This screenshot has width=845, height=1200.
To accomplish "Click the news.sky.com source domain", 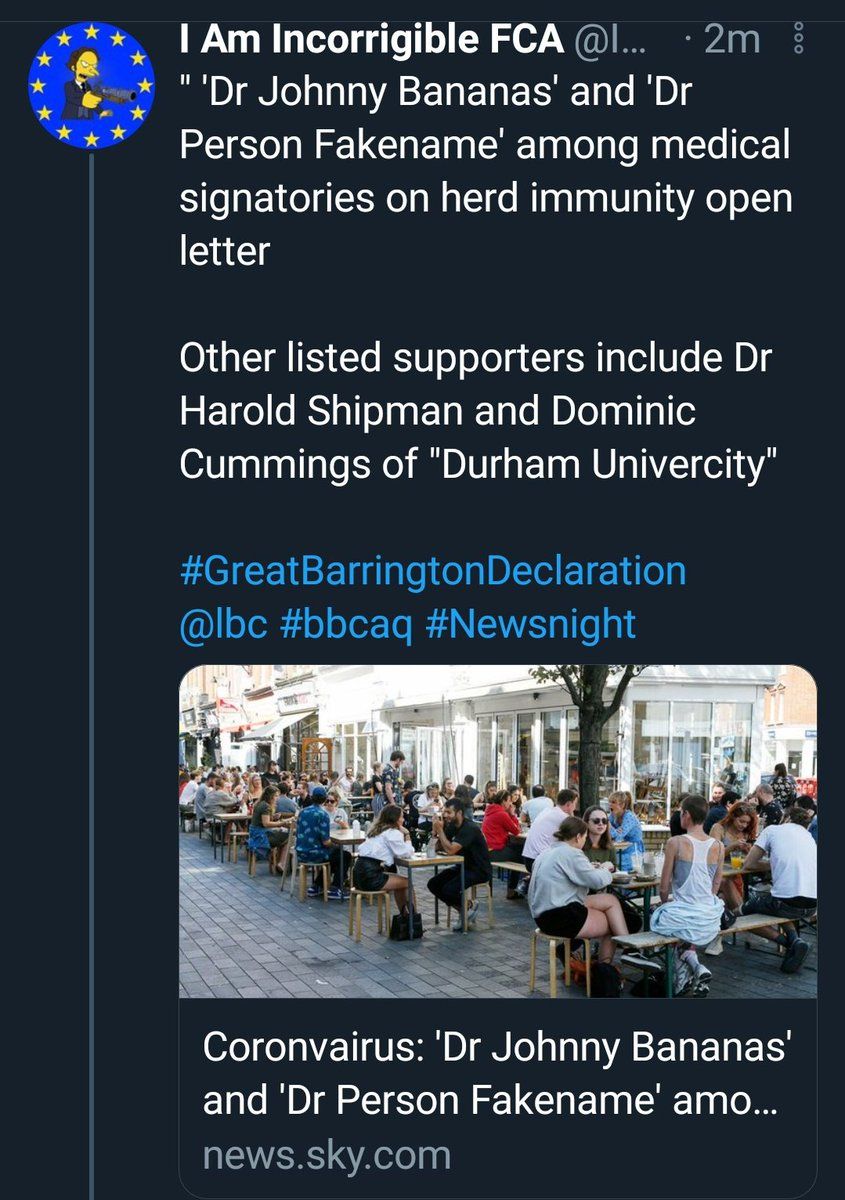I will coord(326,1155).
